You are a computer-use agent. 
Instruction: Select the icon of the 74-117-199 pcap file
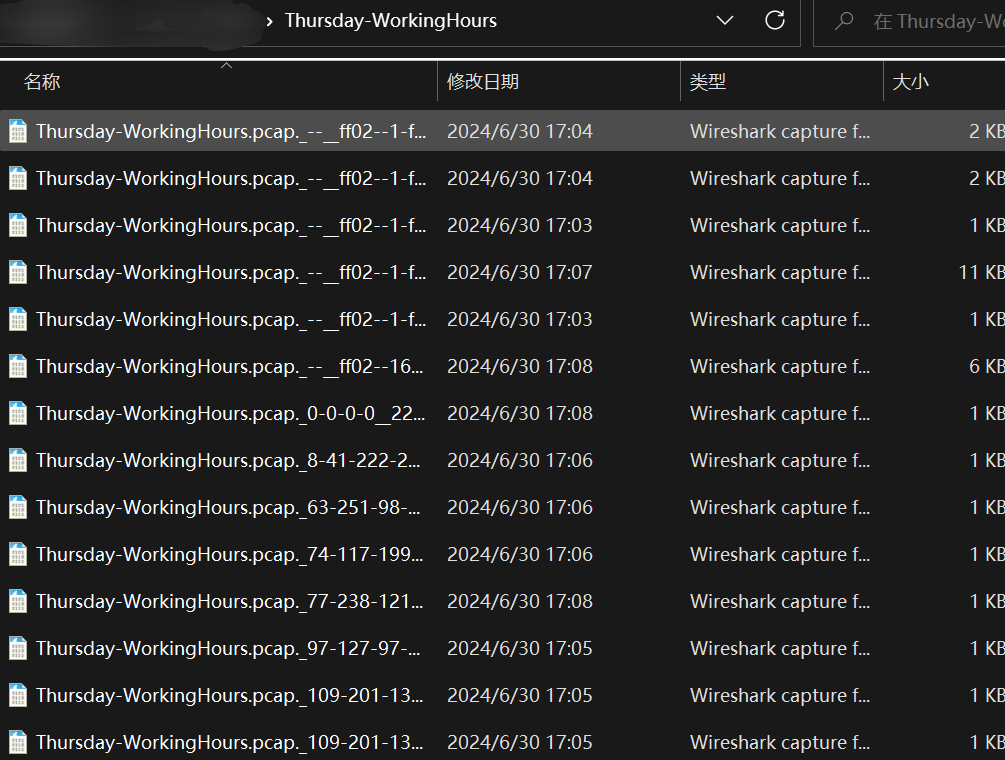pos(18,554)
